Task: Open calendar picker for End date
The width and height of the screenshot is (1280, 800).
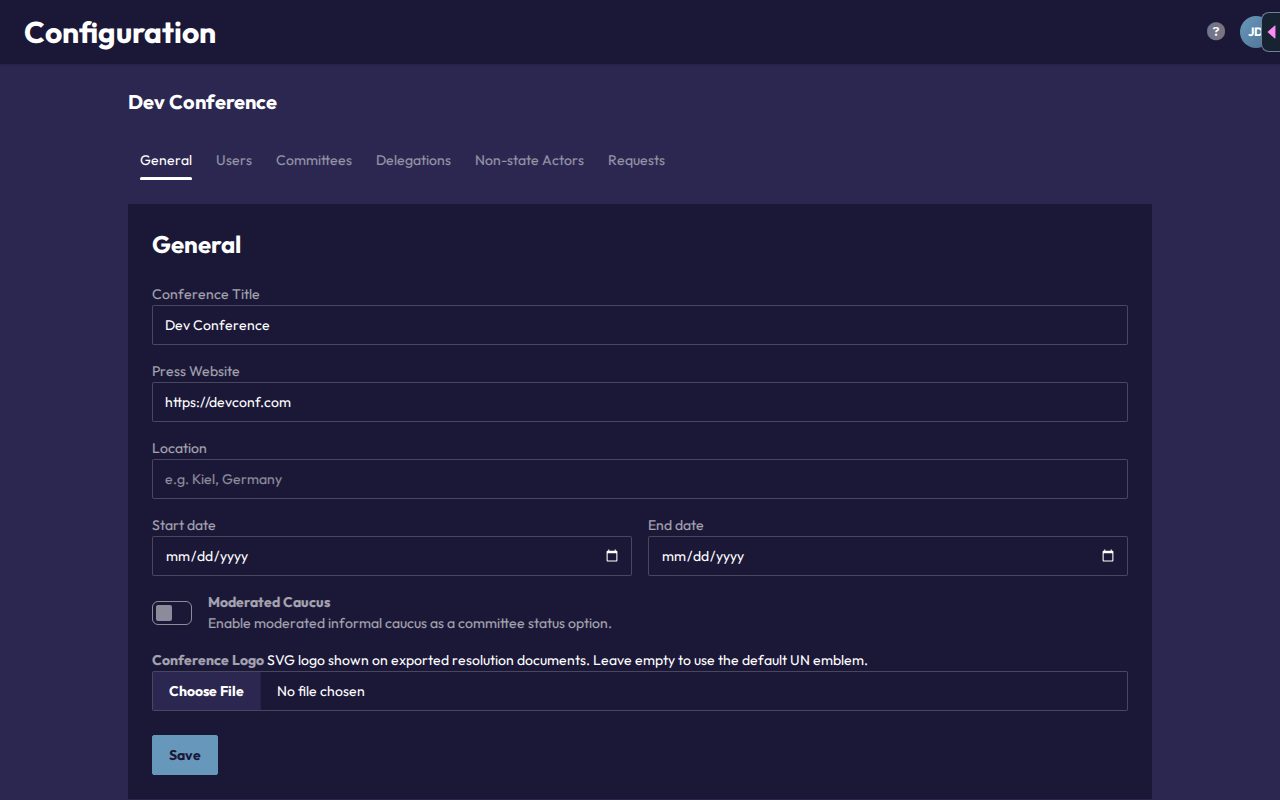Action: coord(1108,556)
